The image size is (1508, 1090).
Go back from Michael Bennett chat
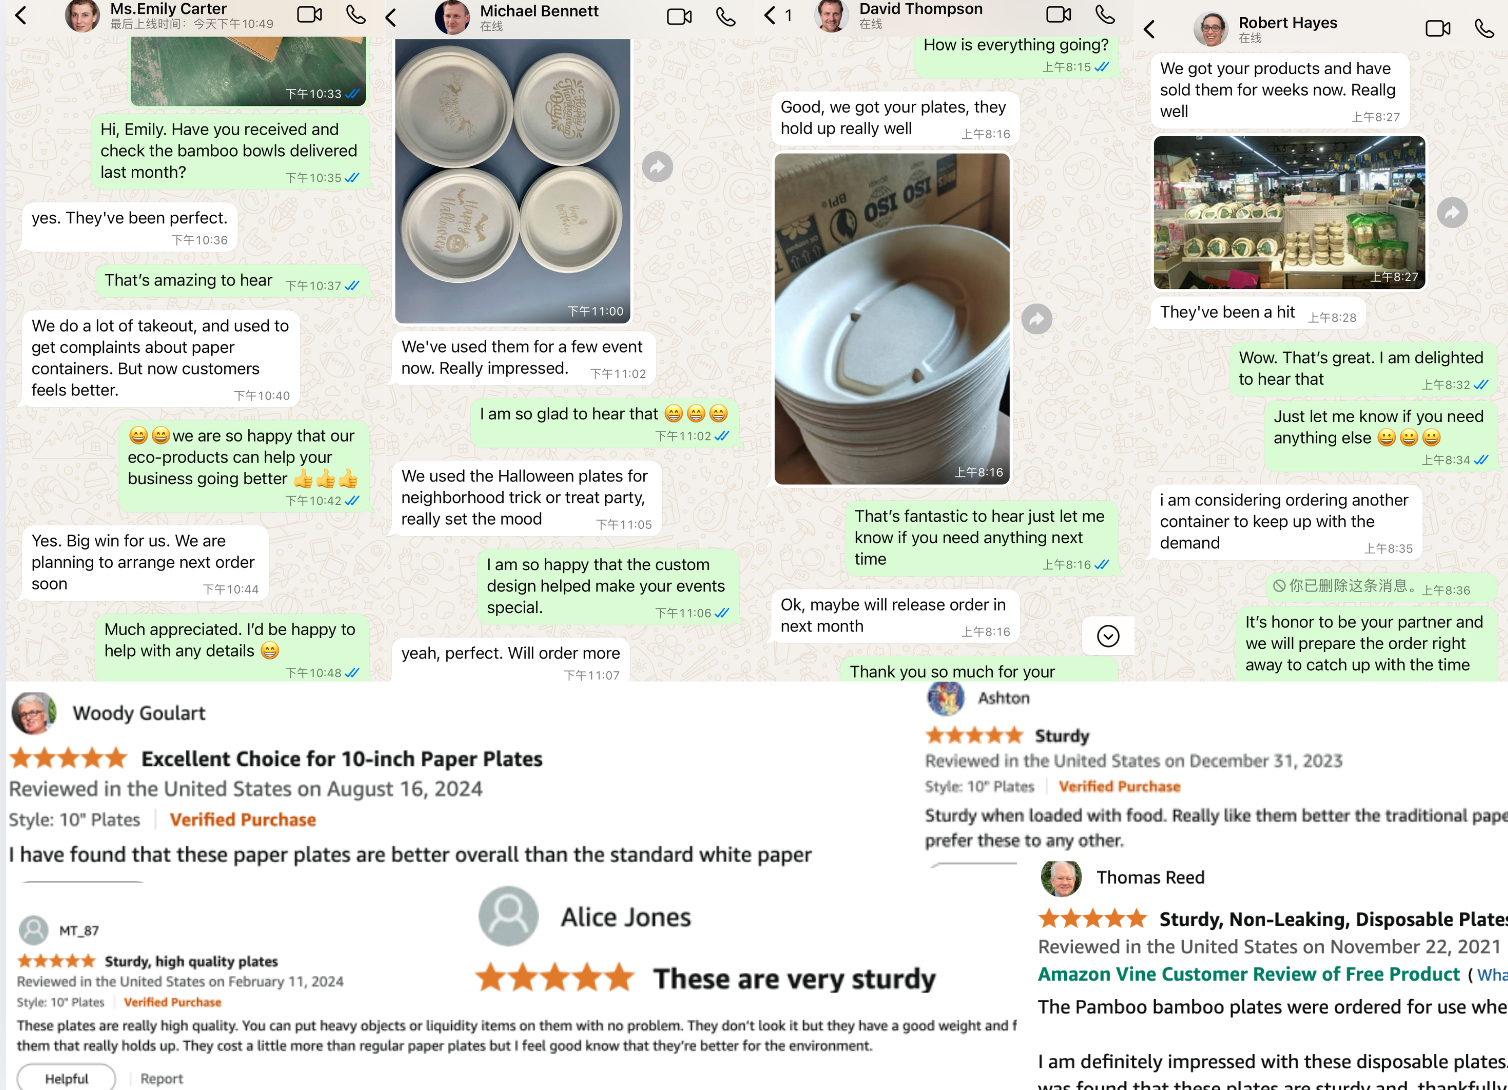[x=391, y=17]
